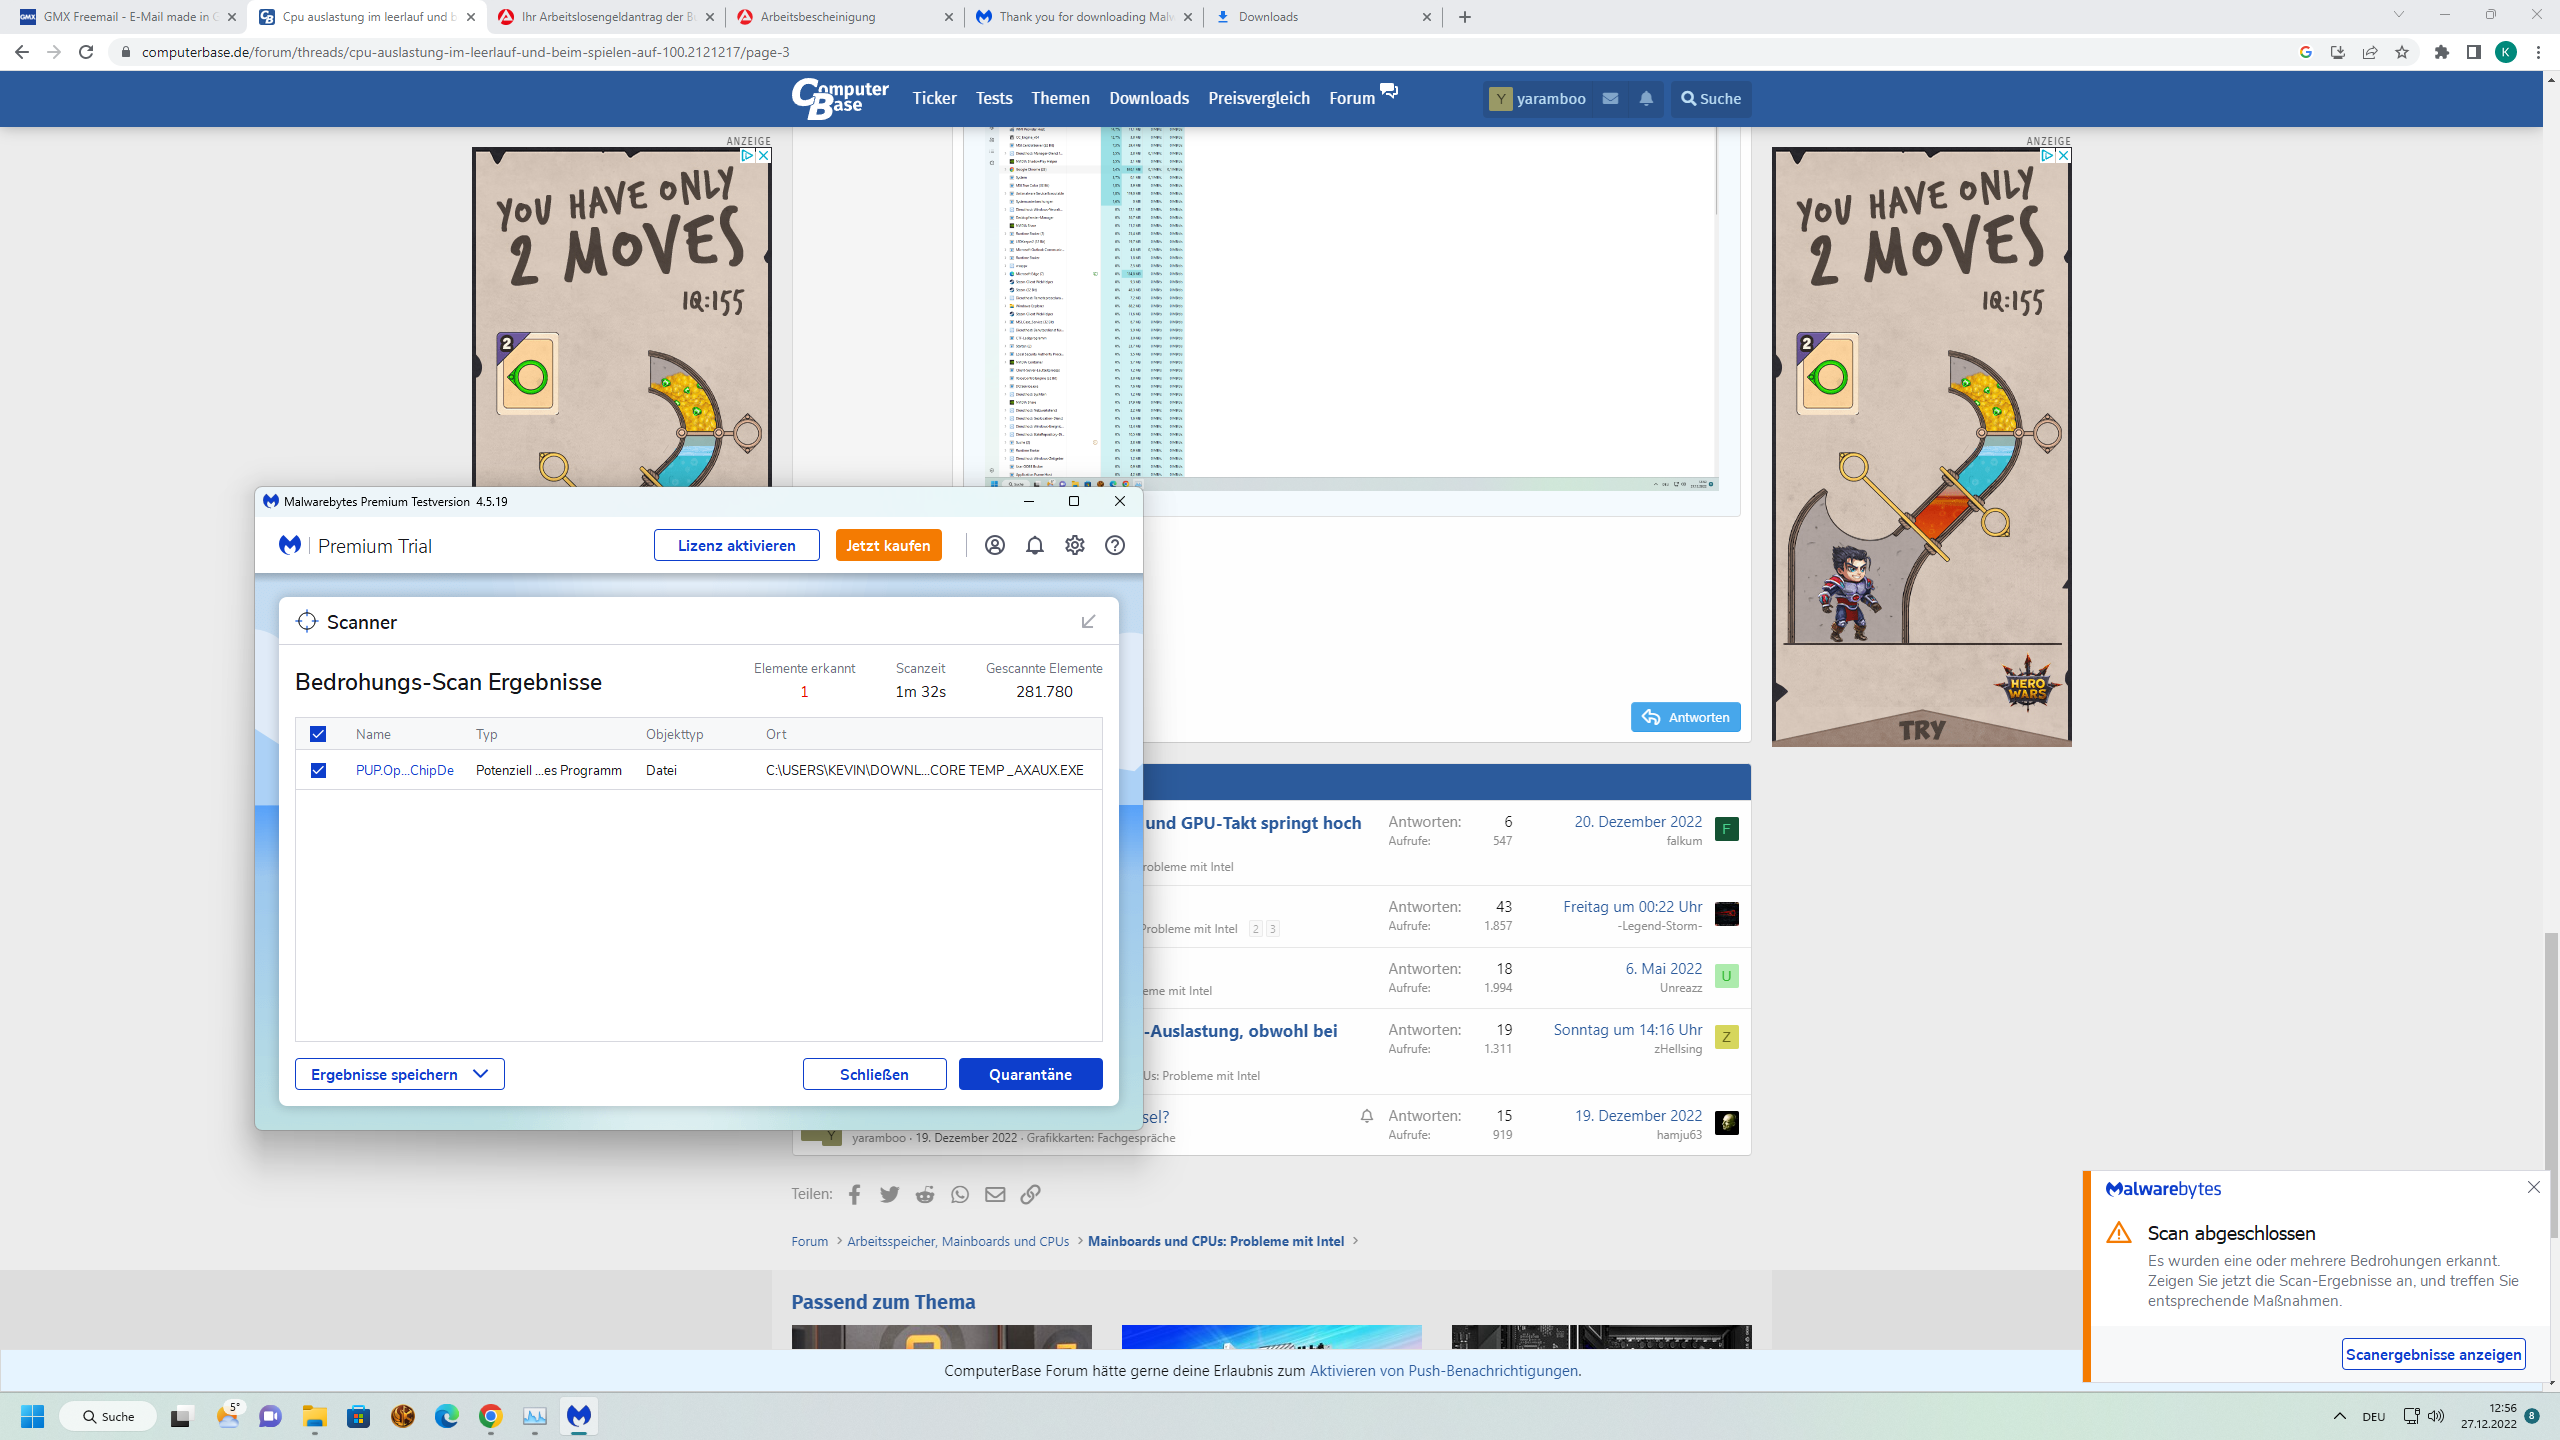Click taskbar clock 12:56
The width and height of the screenshot is (2560, 1440).
(2489, 1416)
